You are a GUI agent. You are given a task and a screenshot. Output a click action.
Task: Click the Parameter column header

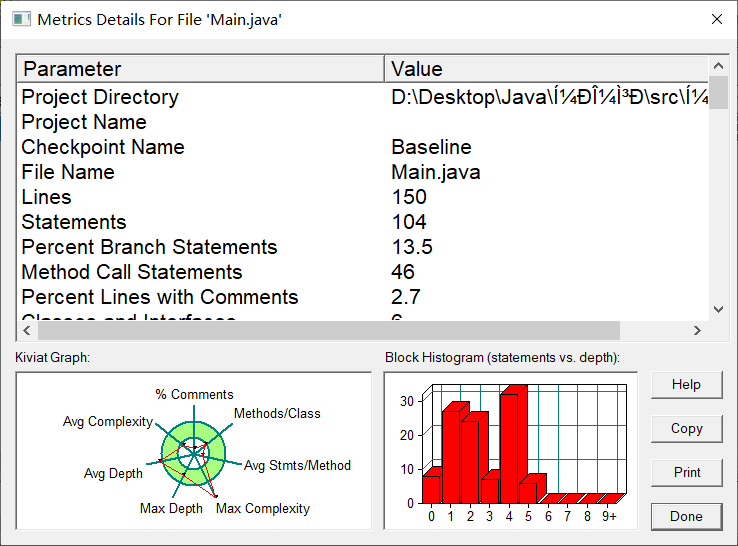tap(201, 69)
